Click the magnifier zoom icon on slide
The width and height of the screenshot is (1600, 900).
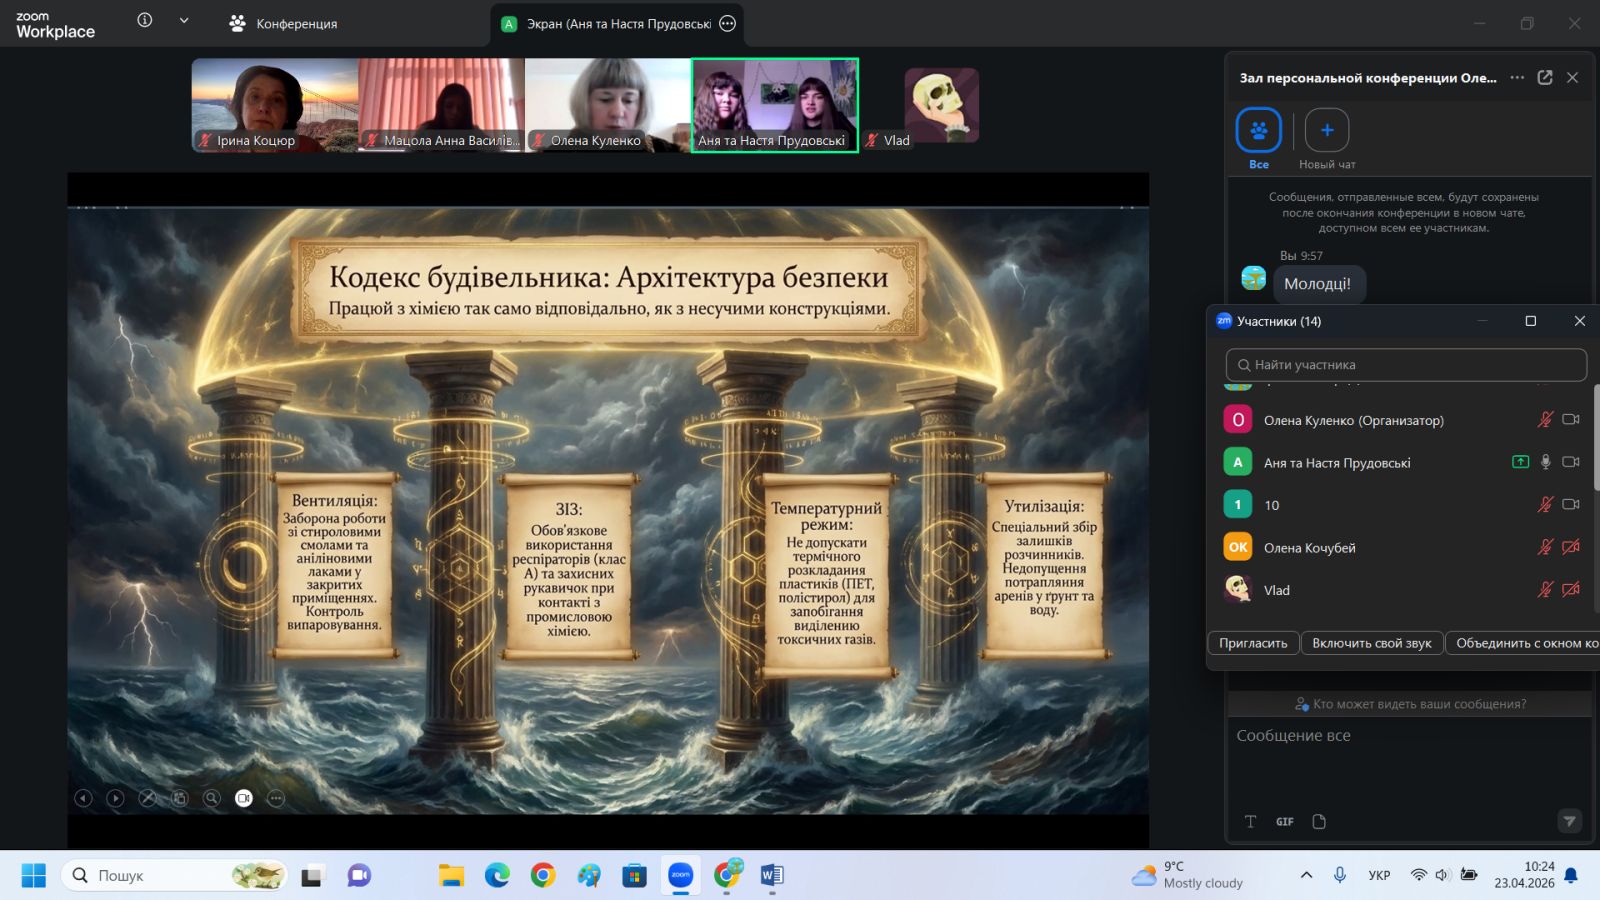[212, 798]
